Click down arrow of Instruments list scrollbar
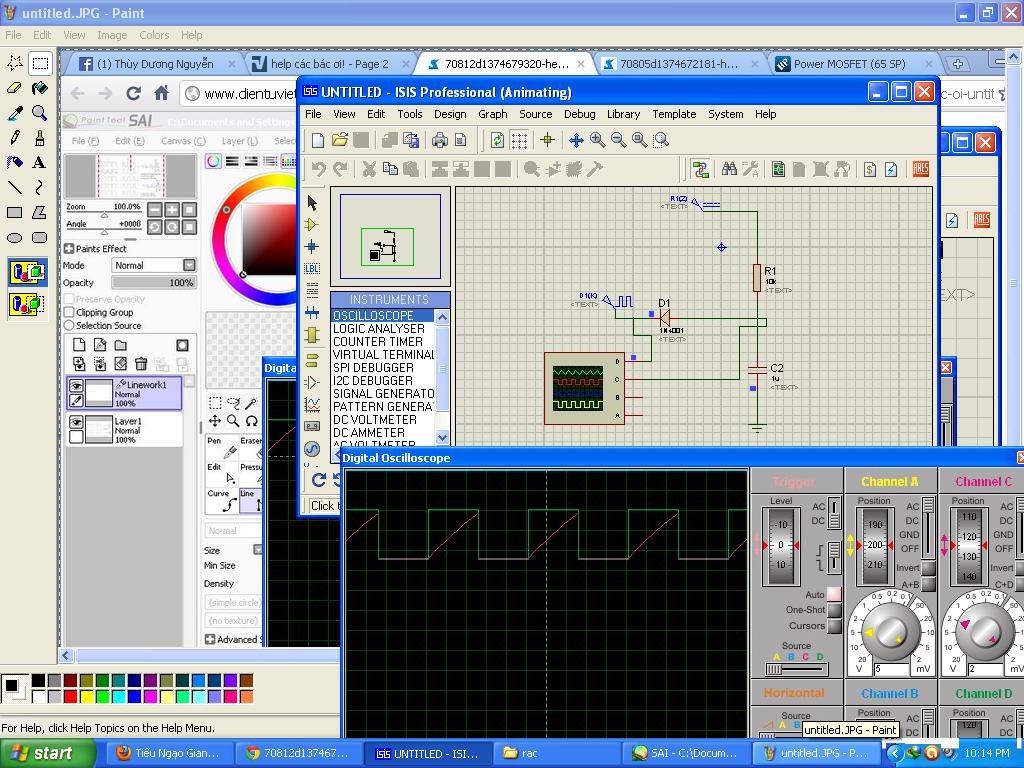 click(442, 438)
